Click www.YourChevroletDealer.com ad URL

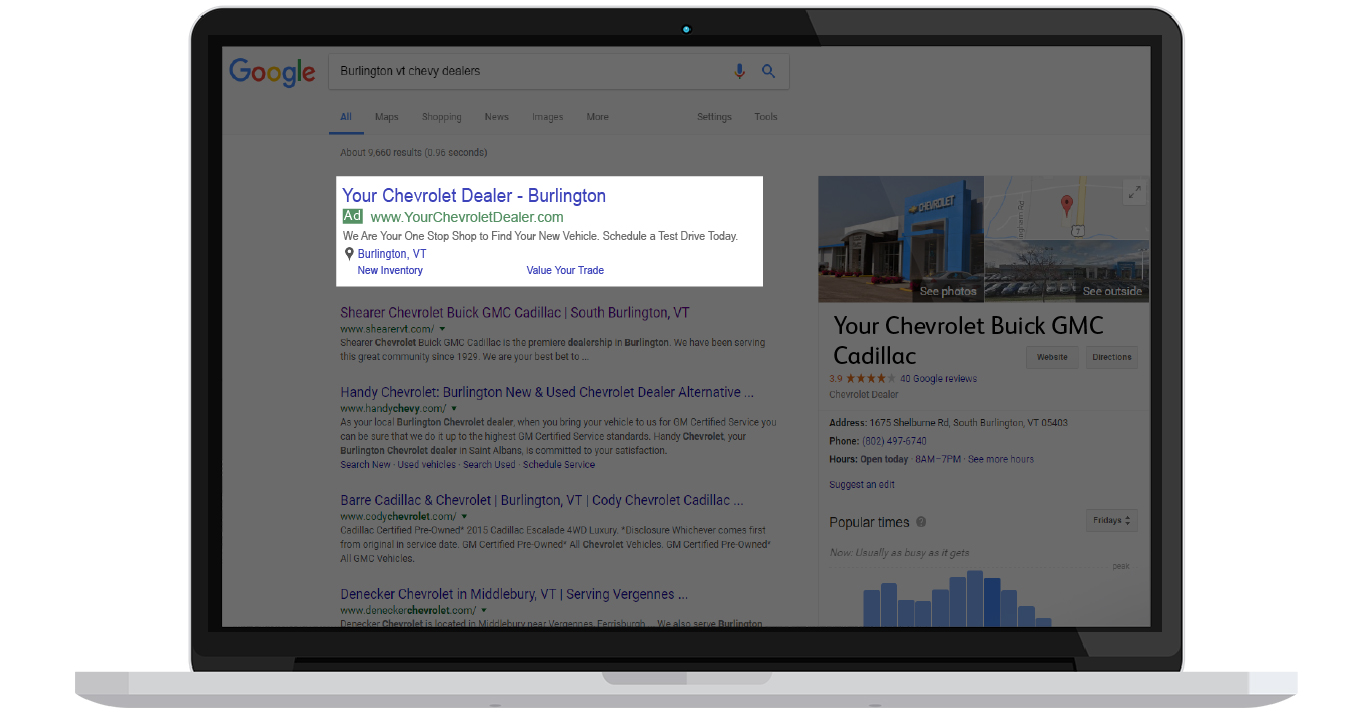[467, 217]
